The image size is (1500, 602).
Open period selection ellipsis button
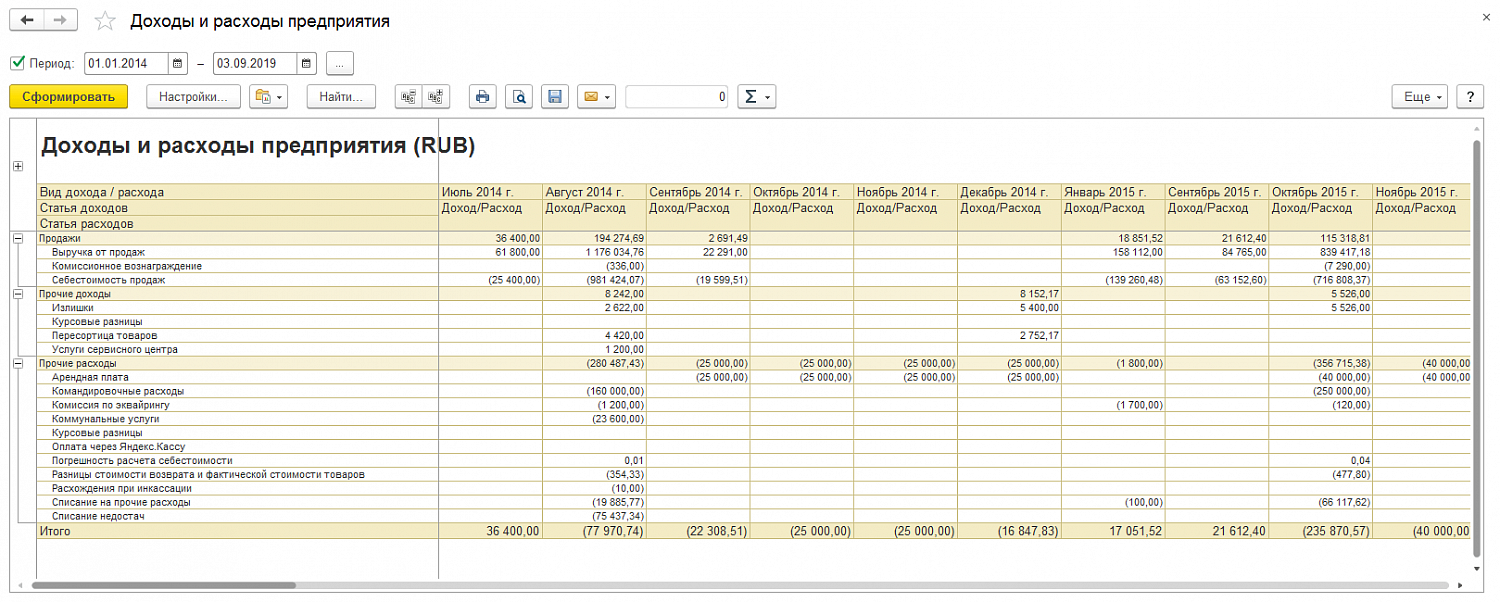pos(340,64)
